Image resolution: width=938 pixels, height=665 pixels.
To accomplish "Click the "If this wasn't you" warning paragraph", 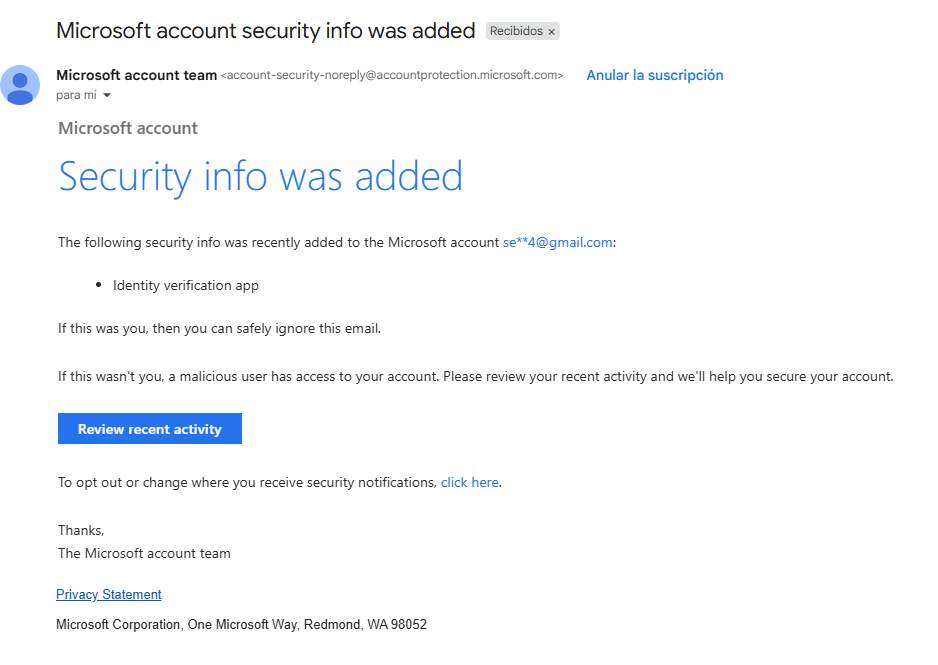I will click(x=475, y=377).
